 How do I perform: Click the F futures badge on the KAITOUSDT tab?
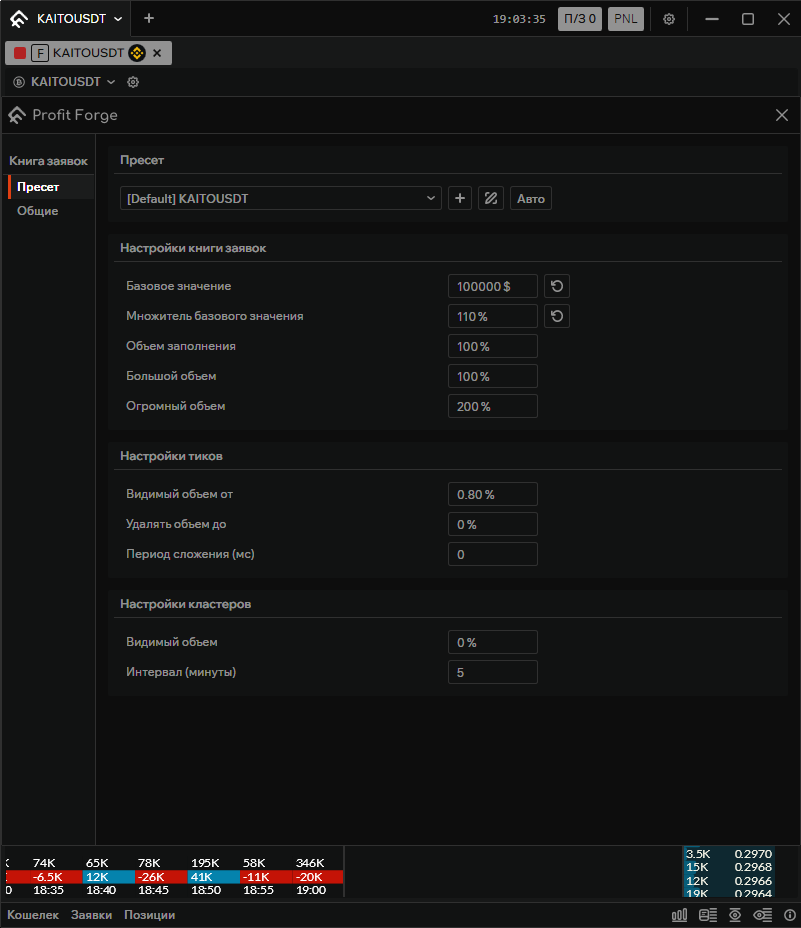point(40,53)
